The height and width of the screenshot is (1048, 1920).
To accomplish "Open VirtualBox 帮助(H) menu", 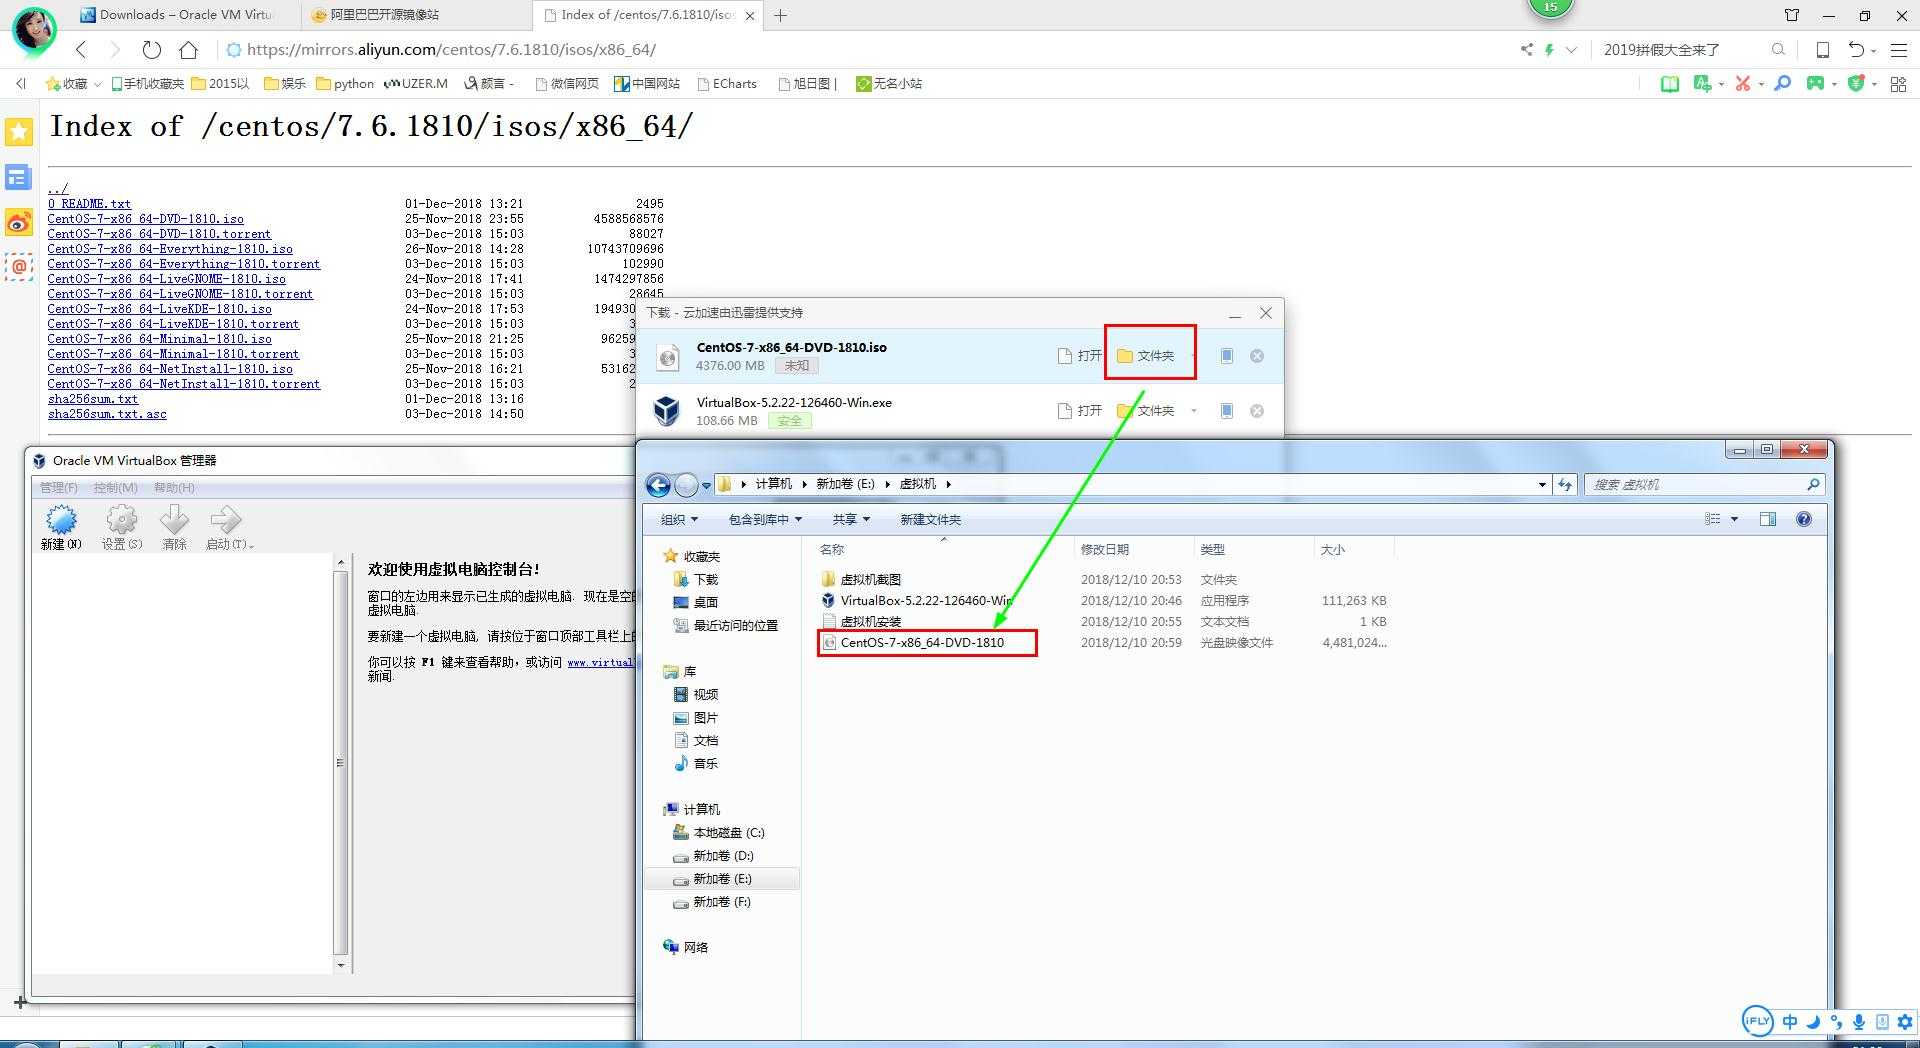I will point(174,488).
